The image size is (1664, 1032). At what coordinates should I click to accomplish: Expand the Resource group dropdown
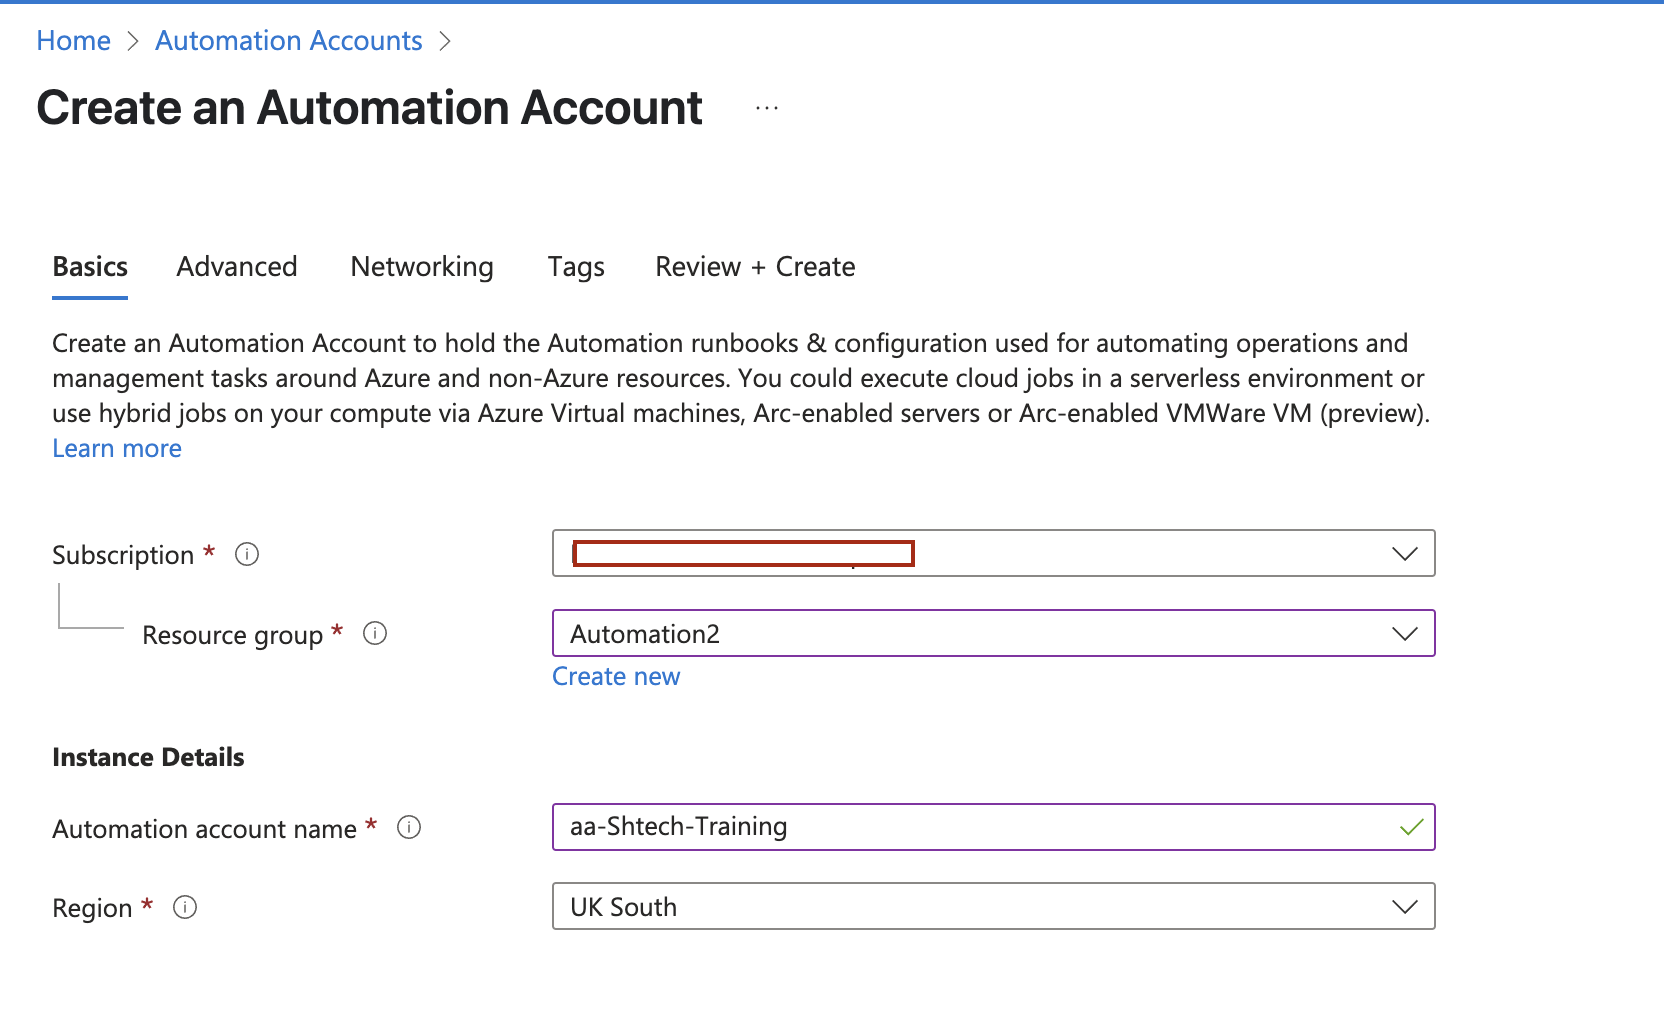(x=1405, y=633)
